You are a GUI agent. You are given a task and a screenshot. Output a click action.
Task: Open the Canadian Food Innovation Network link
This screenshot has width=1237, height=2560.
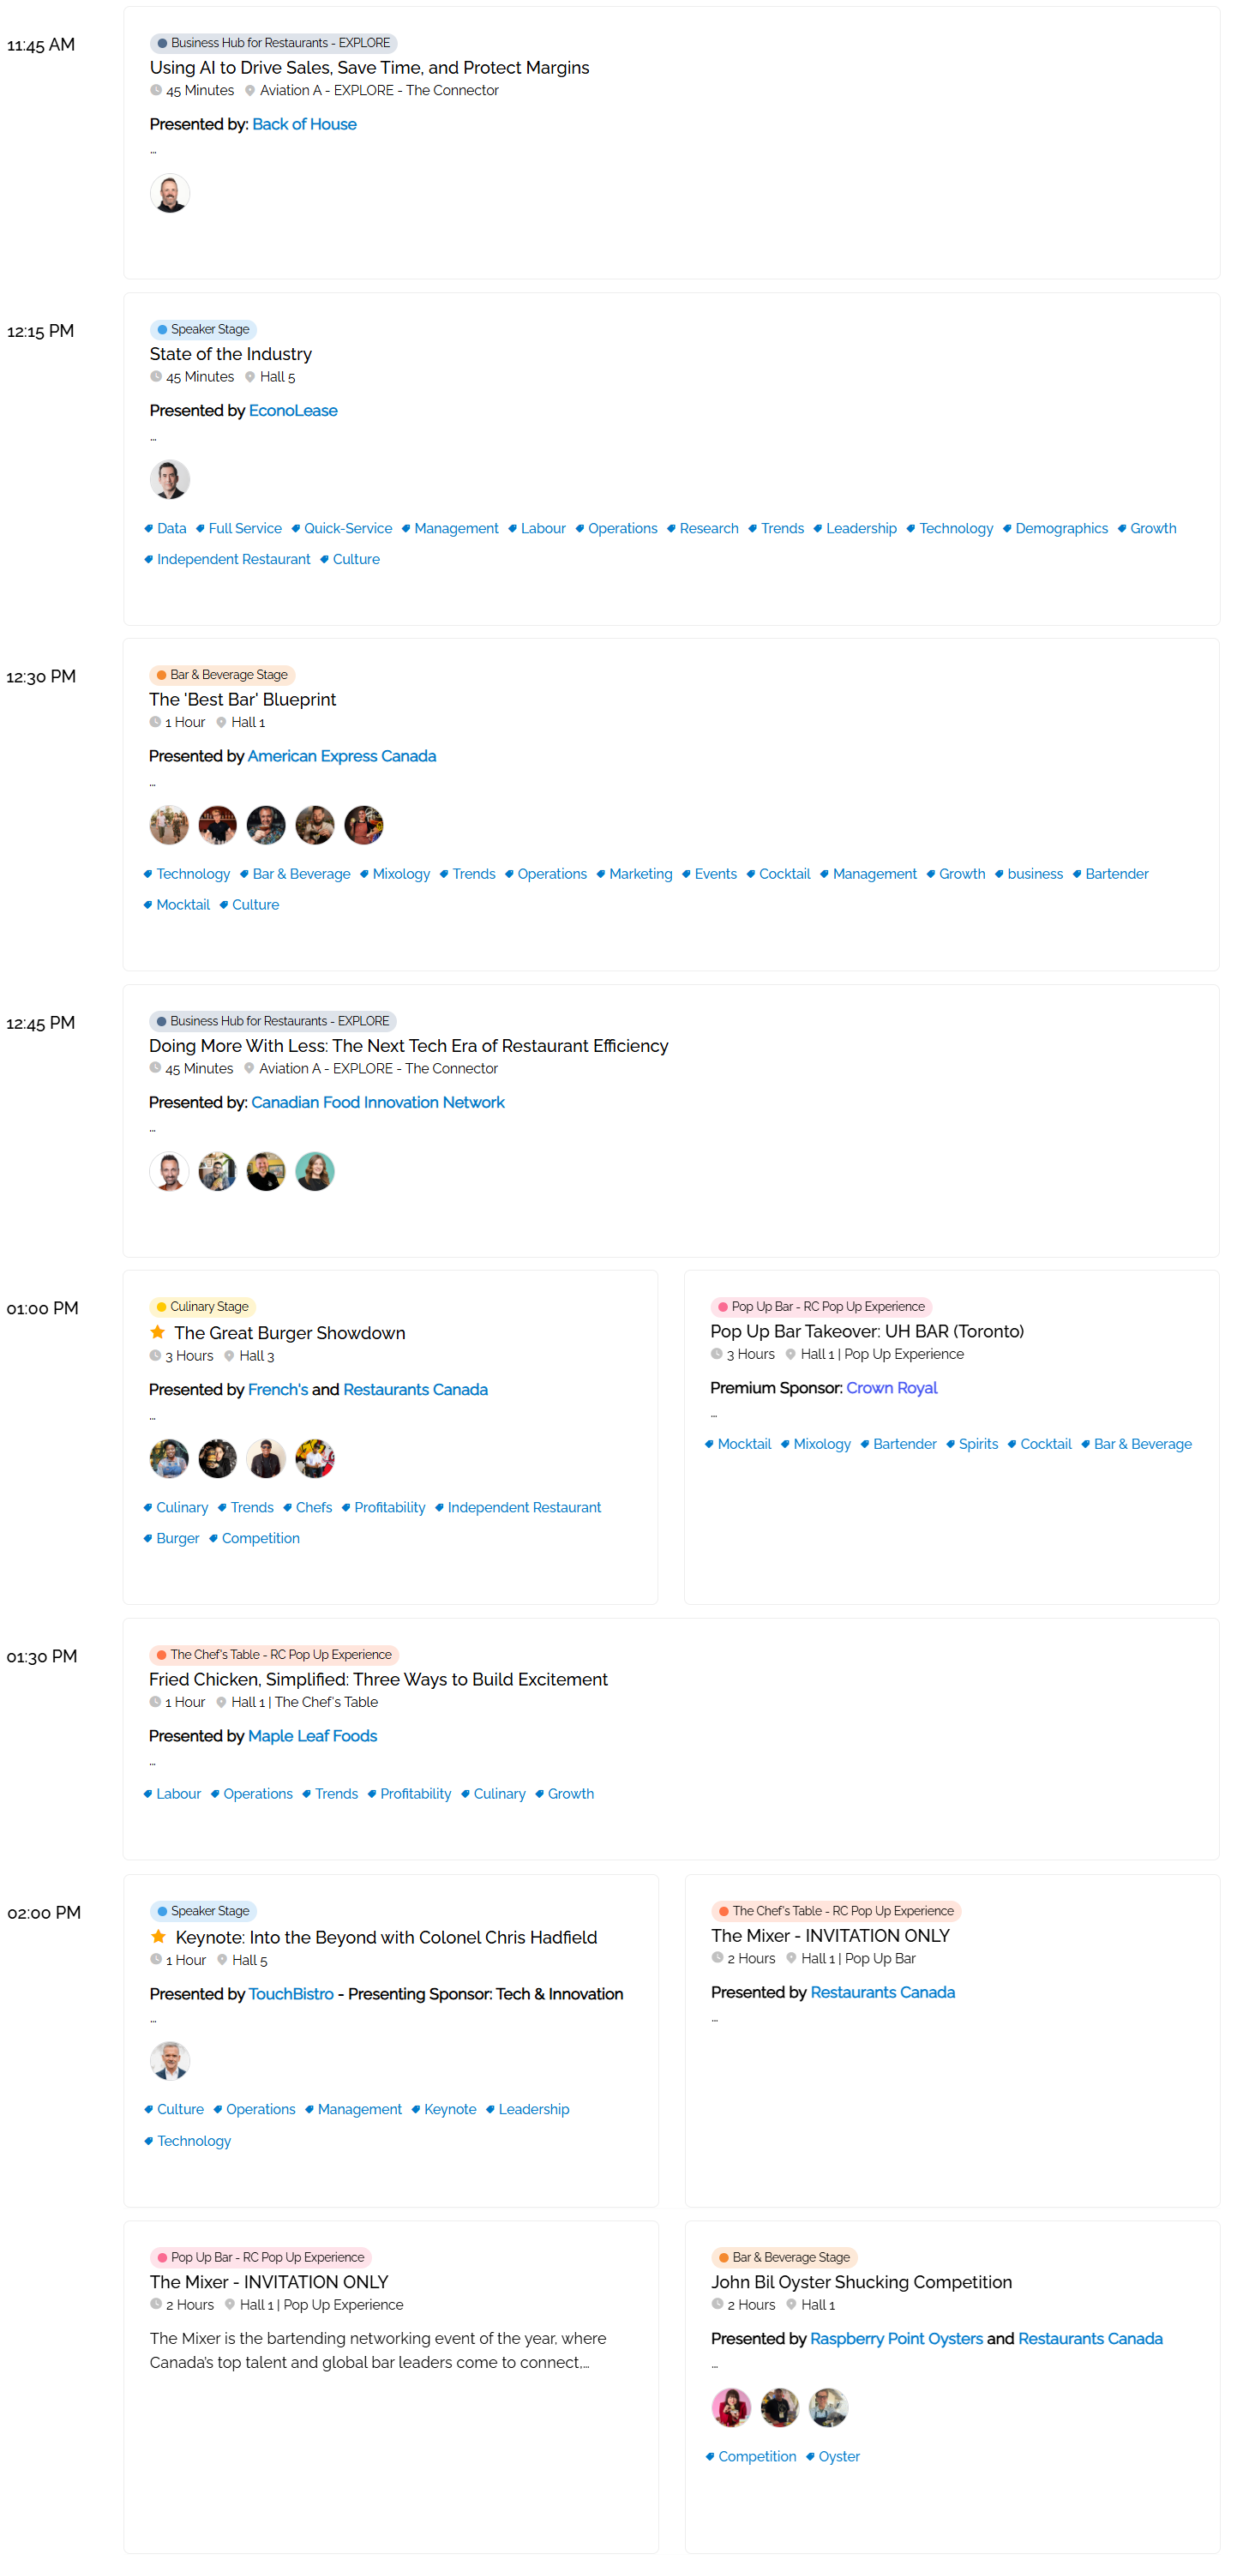click(x=377, y=1102)
